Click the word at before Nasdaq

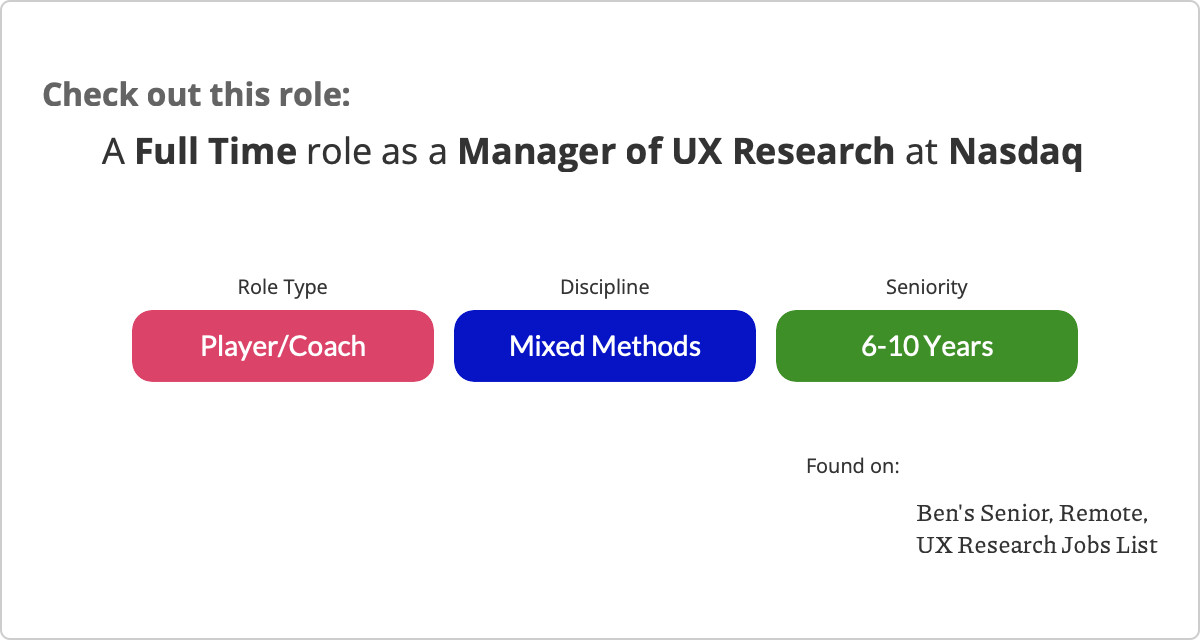922,151
